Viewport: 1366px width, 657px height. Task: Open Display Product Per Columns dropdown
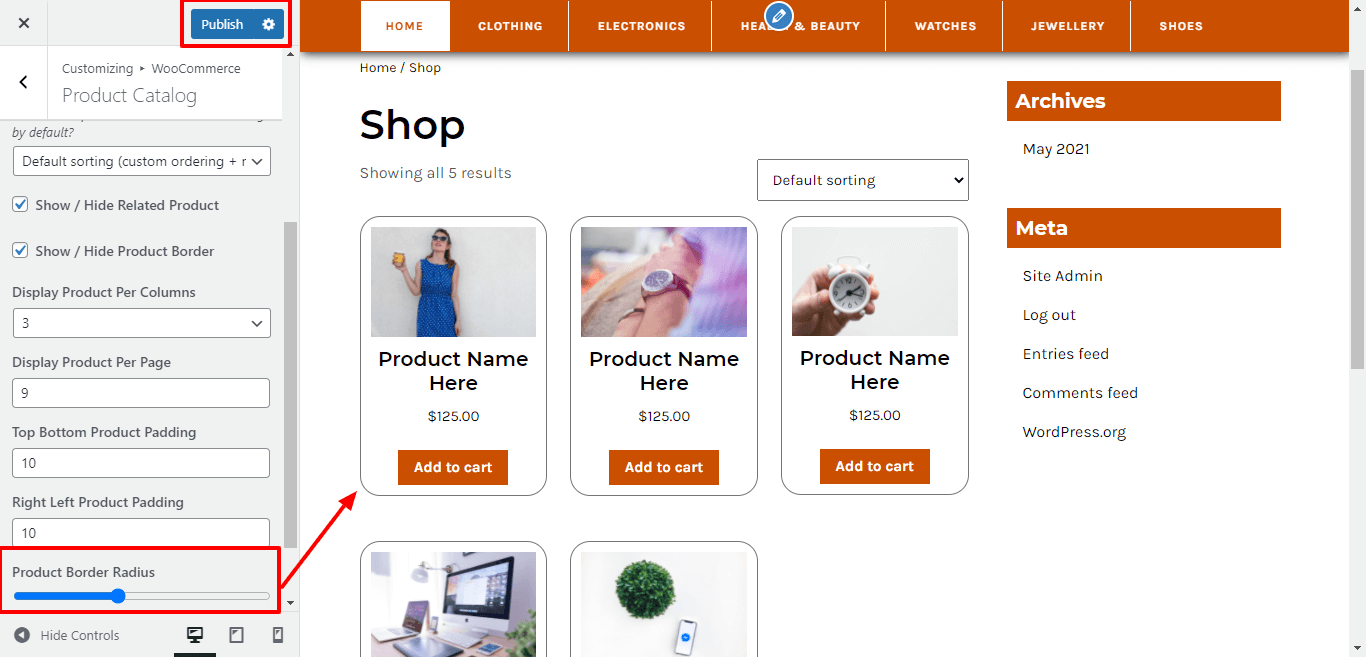(142, 323)
